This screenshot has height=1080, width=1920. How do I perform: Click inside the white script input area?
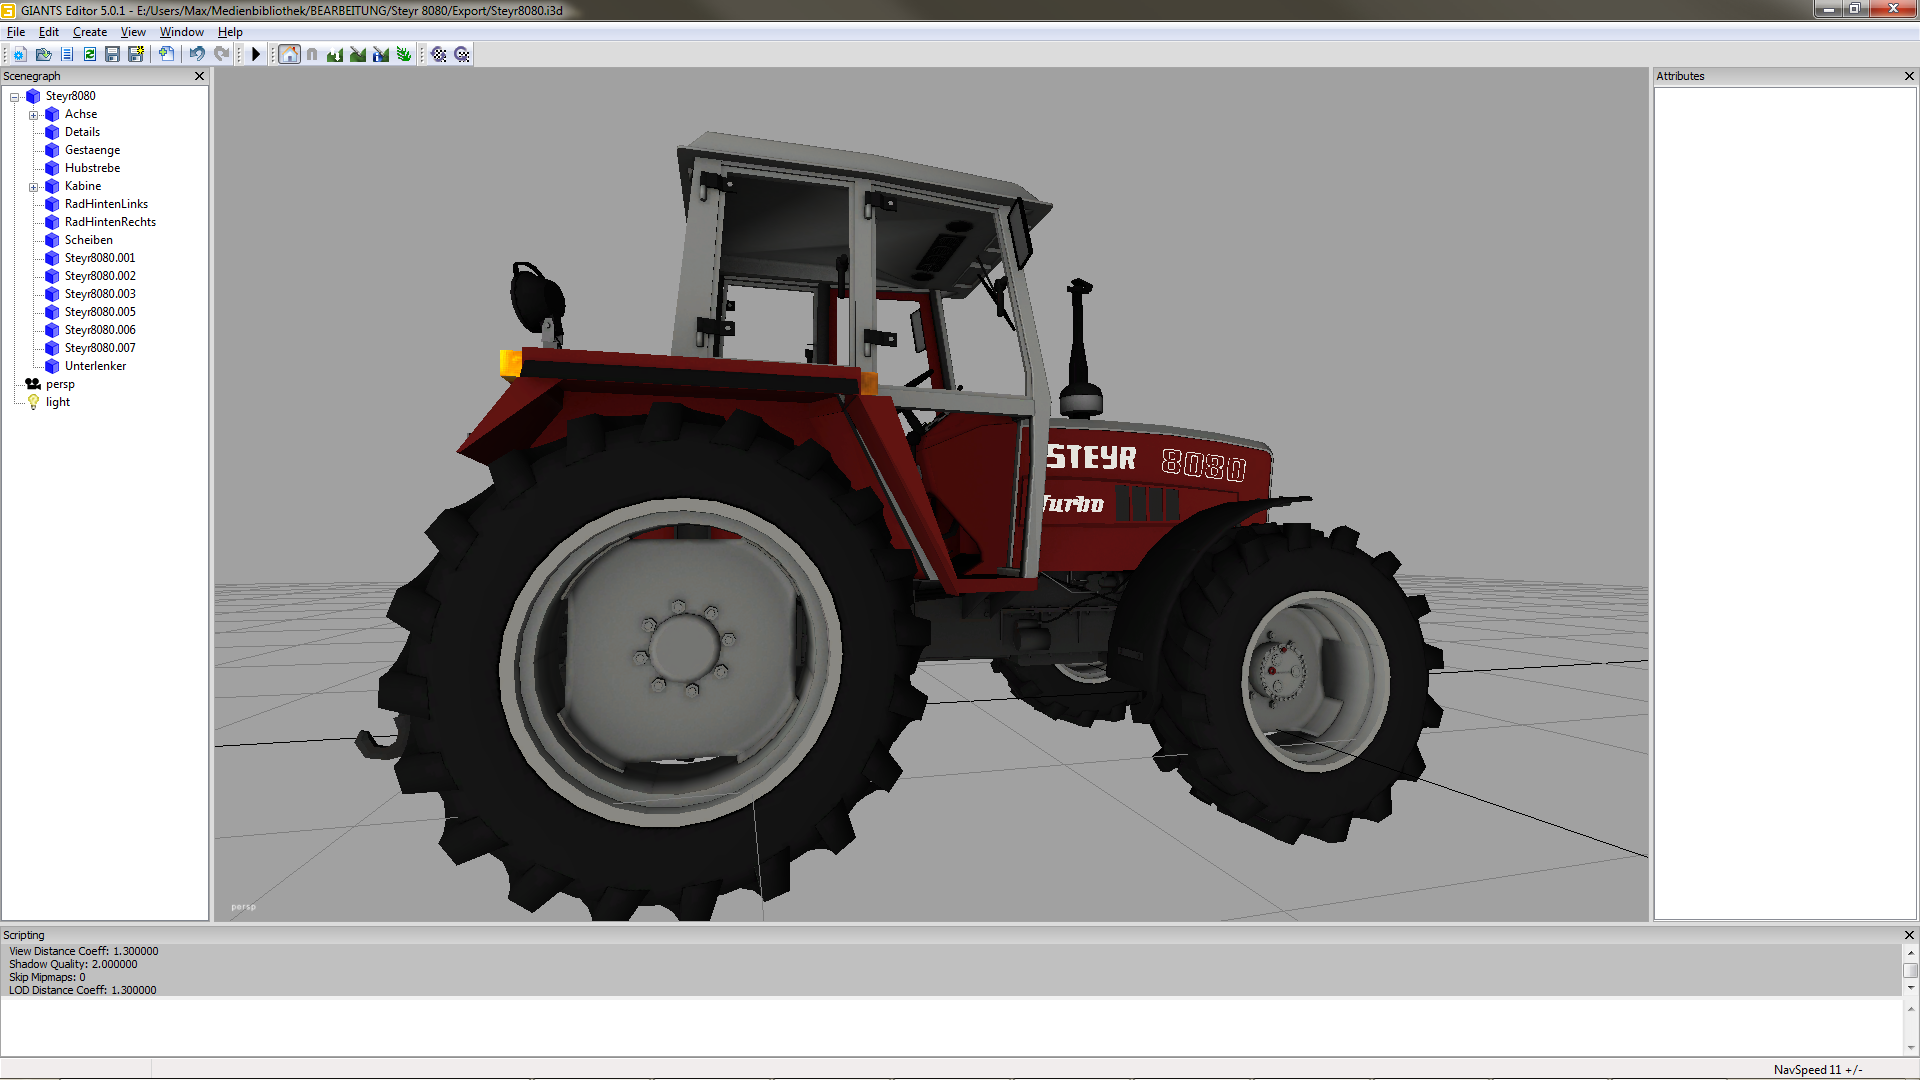point(951,1027)
